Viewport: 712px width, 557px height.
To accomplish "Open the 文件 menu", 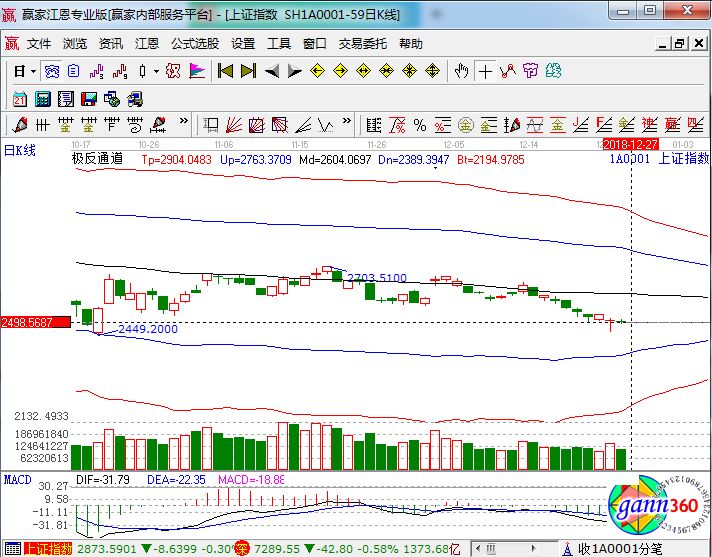I will pyautogui.click(x=39, y=44).
